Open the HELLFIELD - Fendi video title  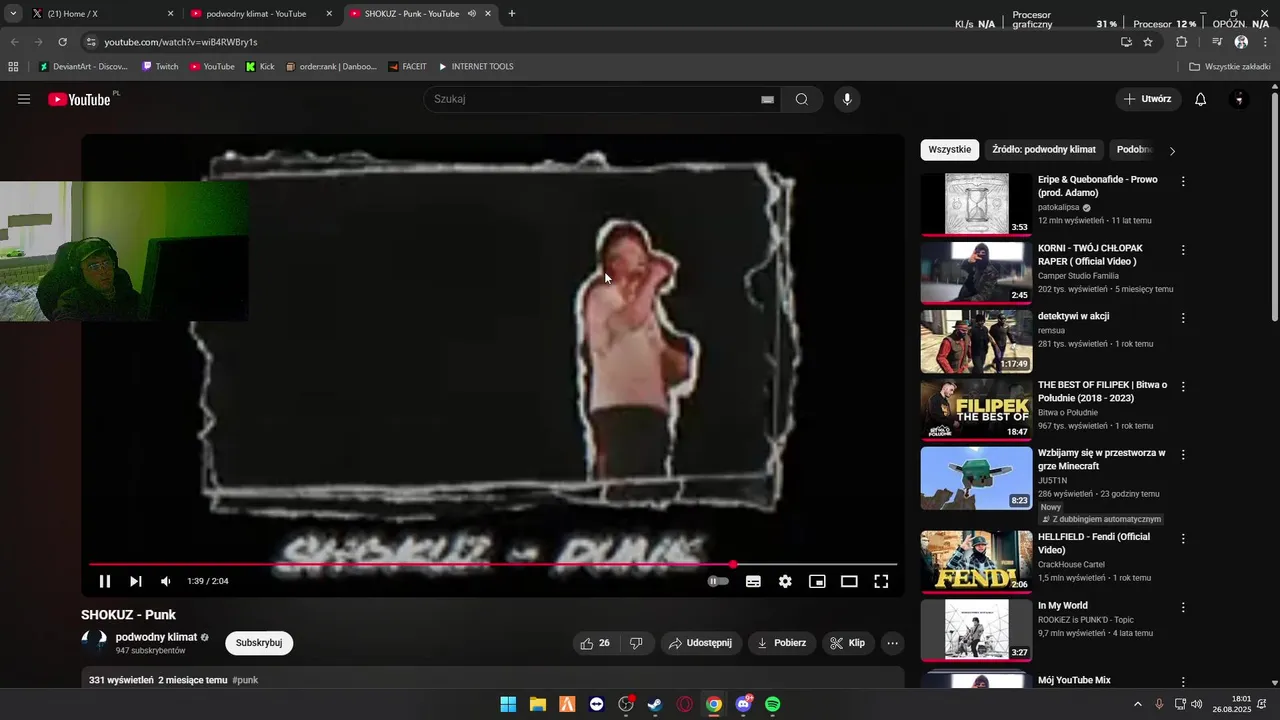point(1094,543)
